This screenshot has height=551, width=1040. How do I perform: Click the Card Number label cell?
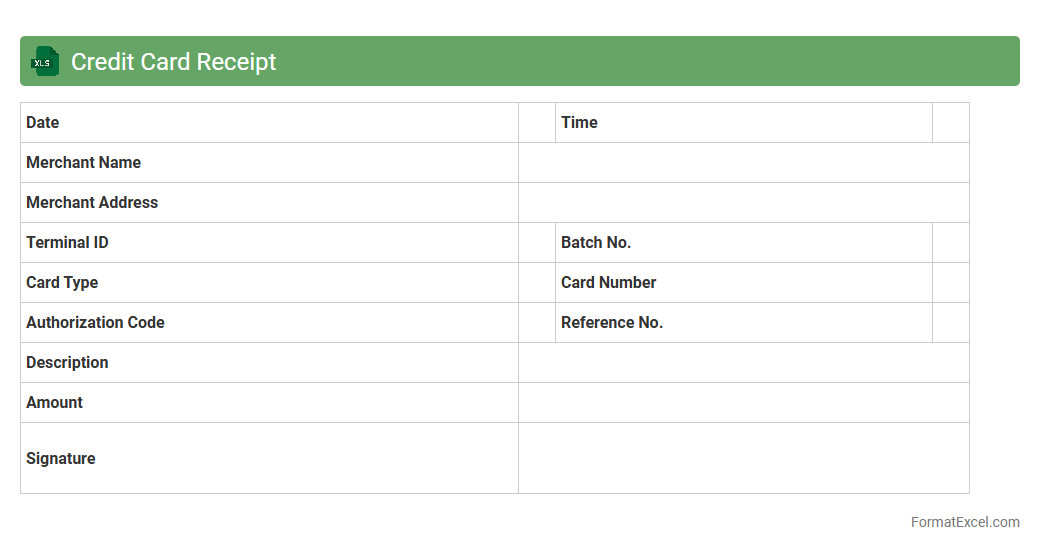[x=743, y=282]
